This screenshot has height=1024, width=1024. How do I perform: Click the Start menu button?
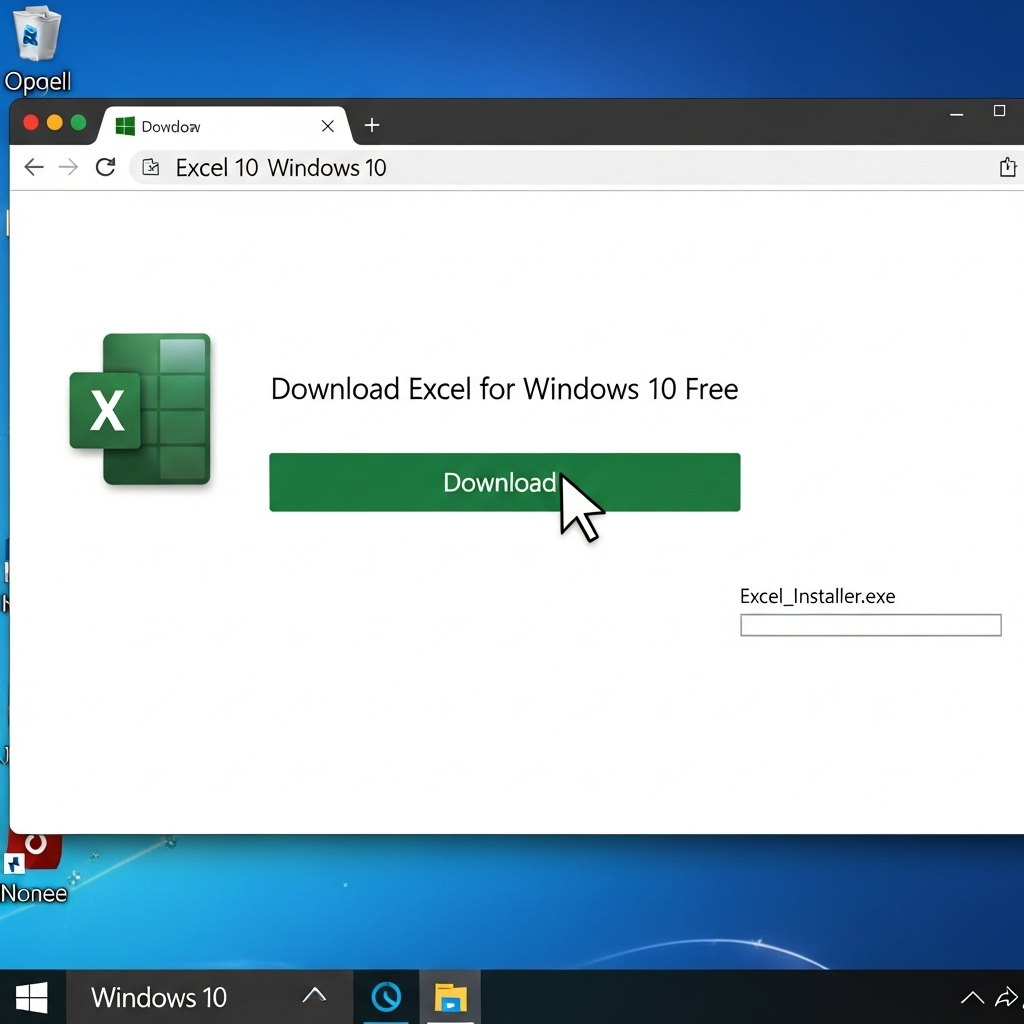tap(32, 997)
